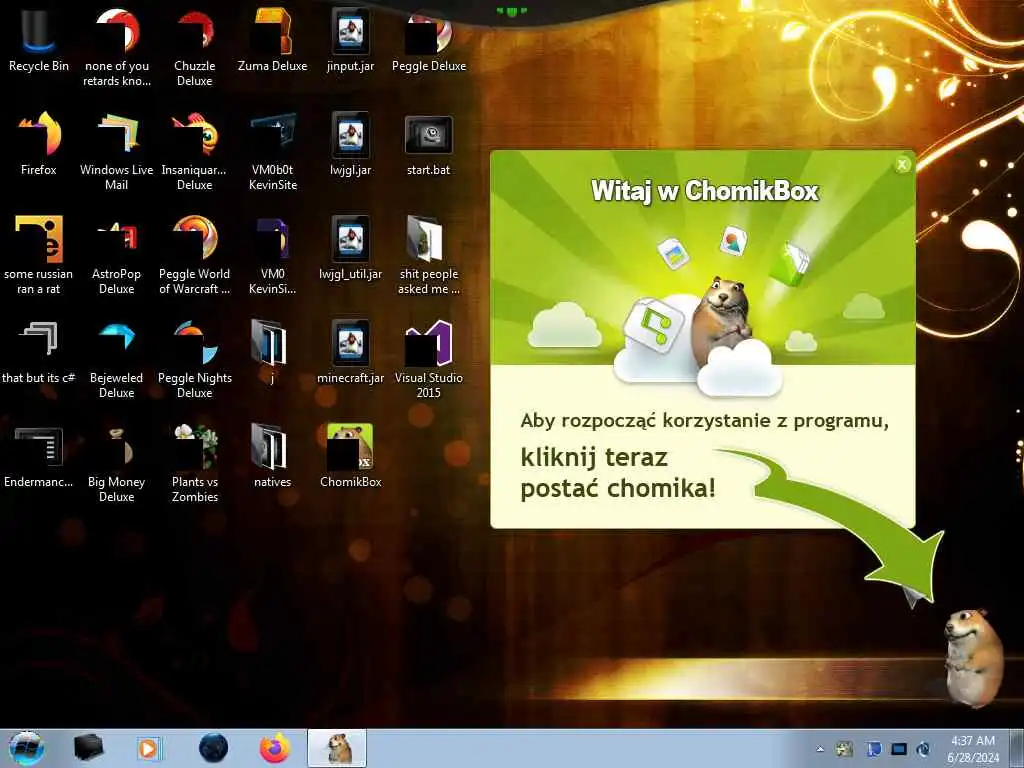This screenshot has width=1024, height=768.
Task: Select the 'some russian ran a rat' icon
Action: (x=39, y=255)
